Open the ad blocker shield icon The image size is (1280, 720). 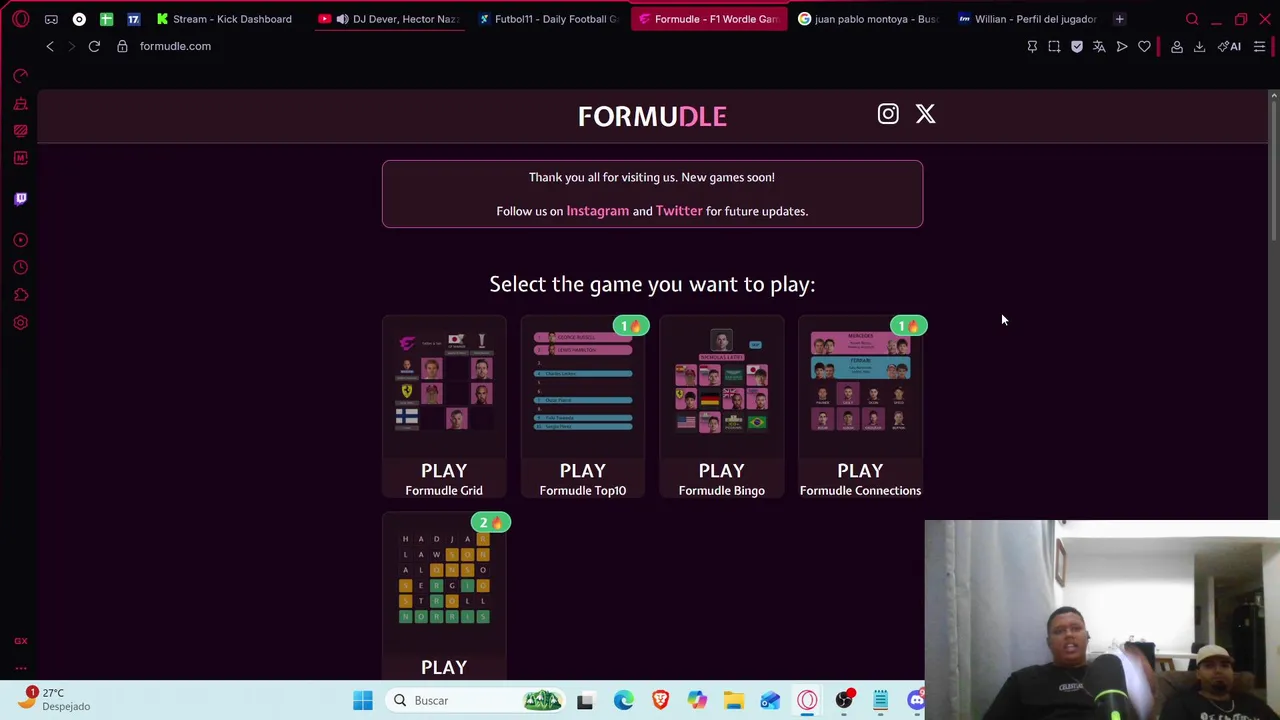[1077, 46]
